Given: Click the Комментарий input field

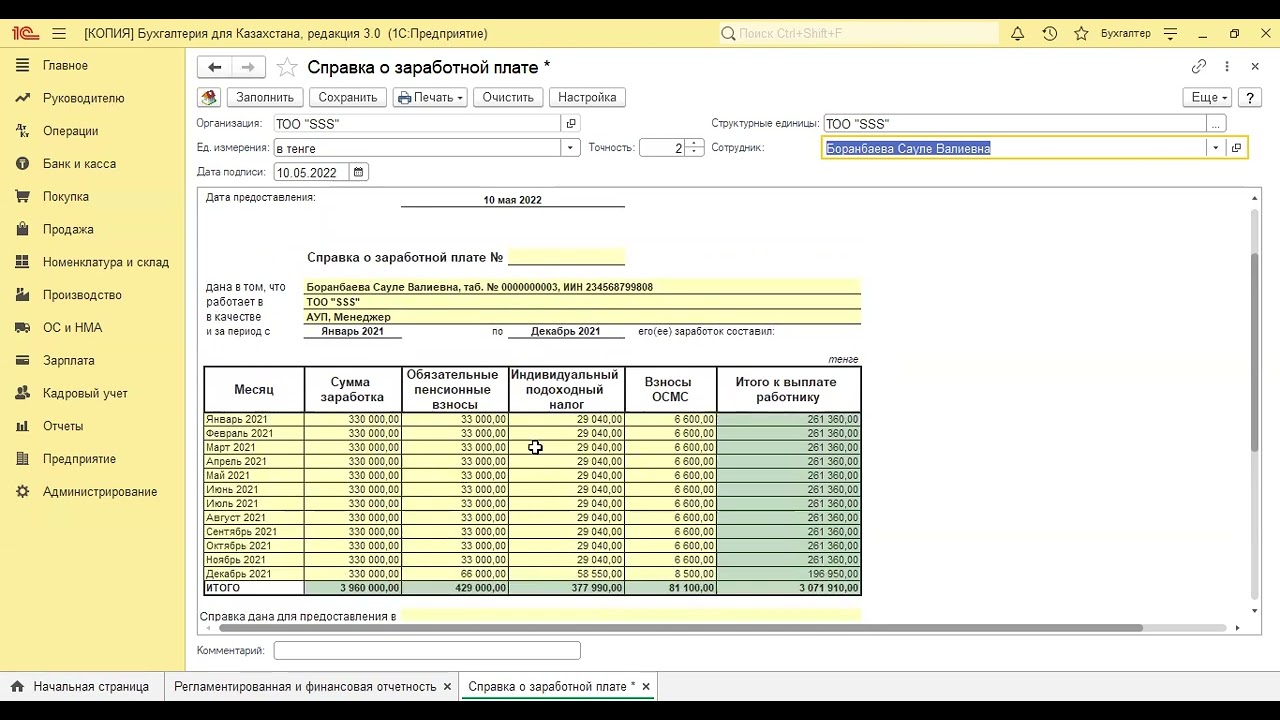Looking at the screenshot, I should 427,650.
